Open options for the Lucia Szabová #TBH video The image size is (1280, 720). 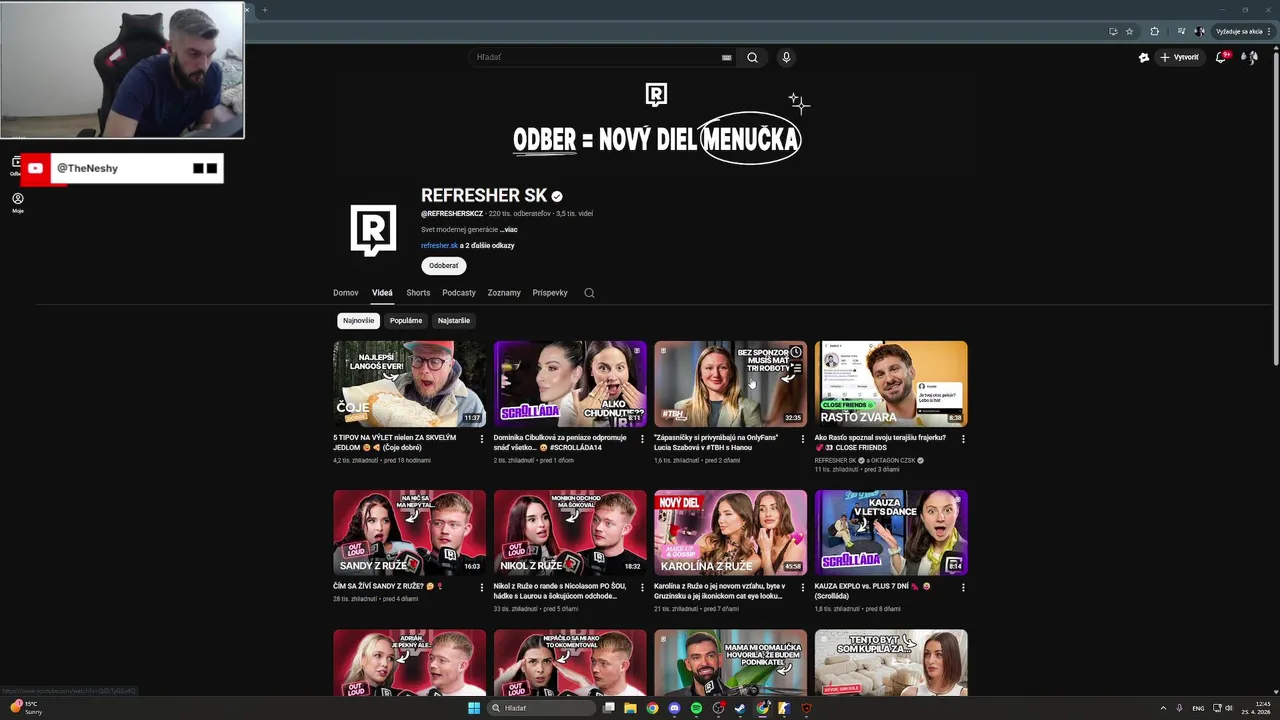pos(802,439)
